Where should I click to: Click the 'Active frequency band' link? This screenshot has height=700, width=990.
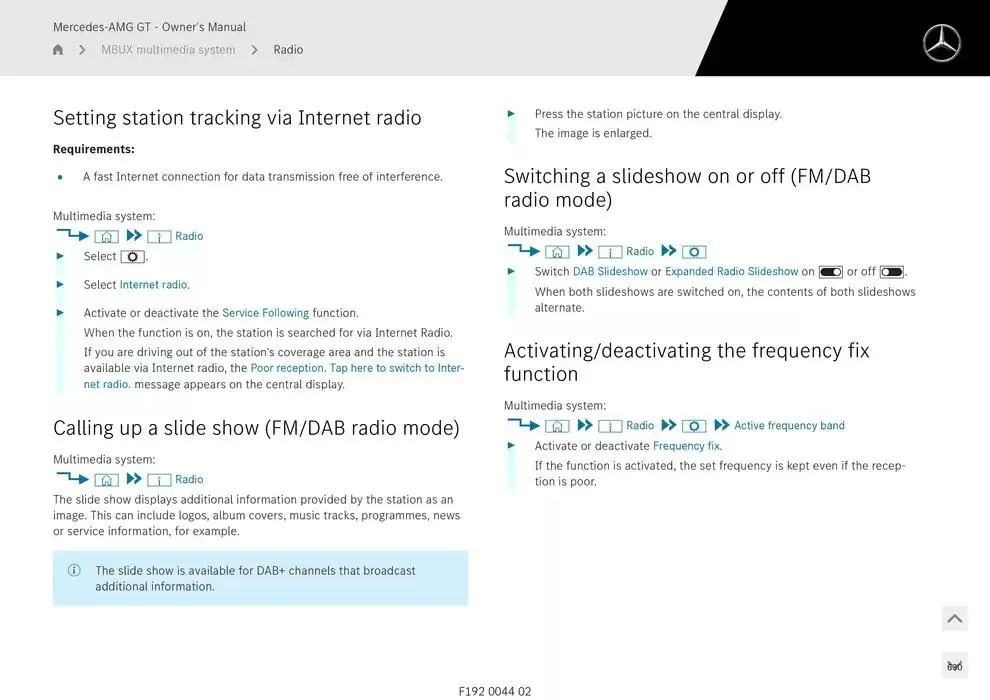[x=789, y=426]
